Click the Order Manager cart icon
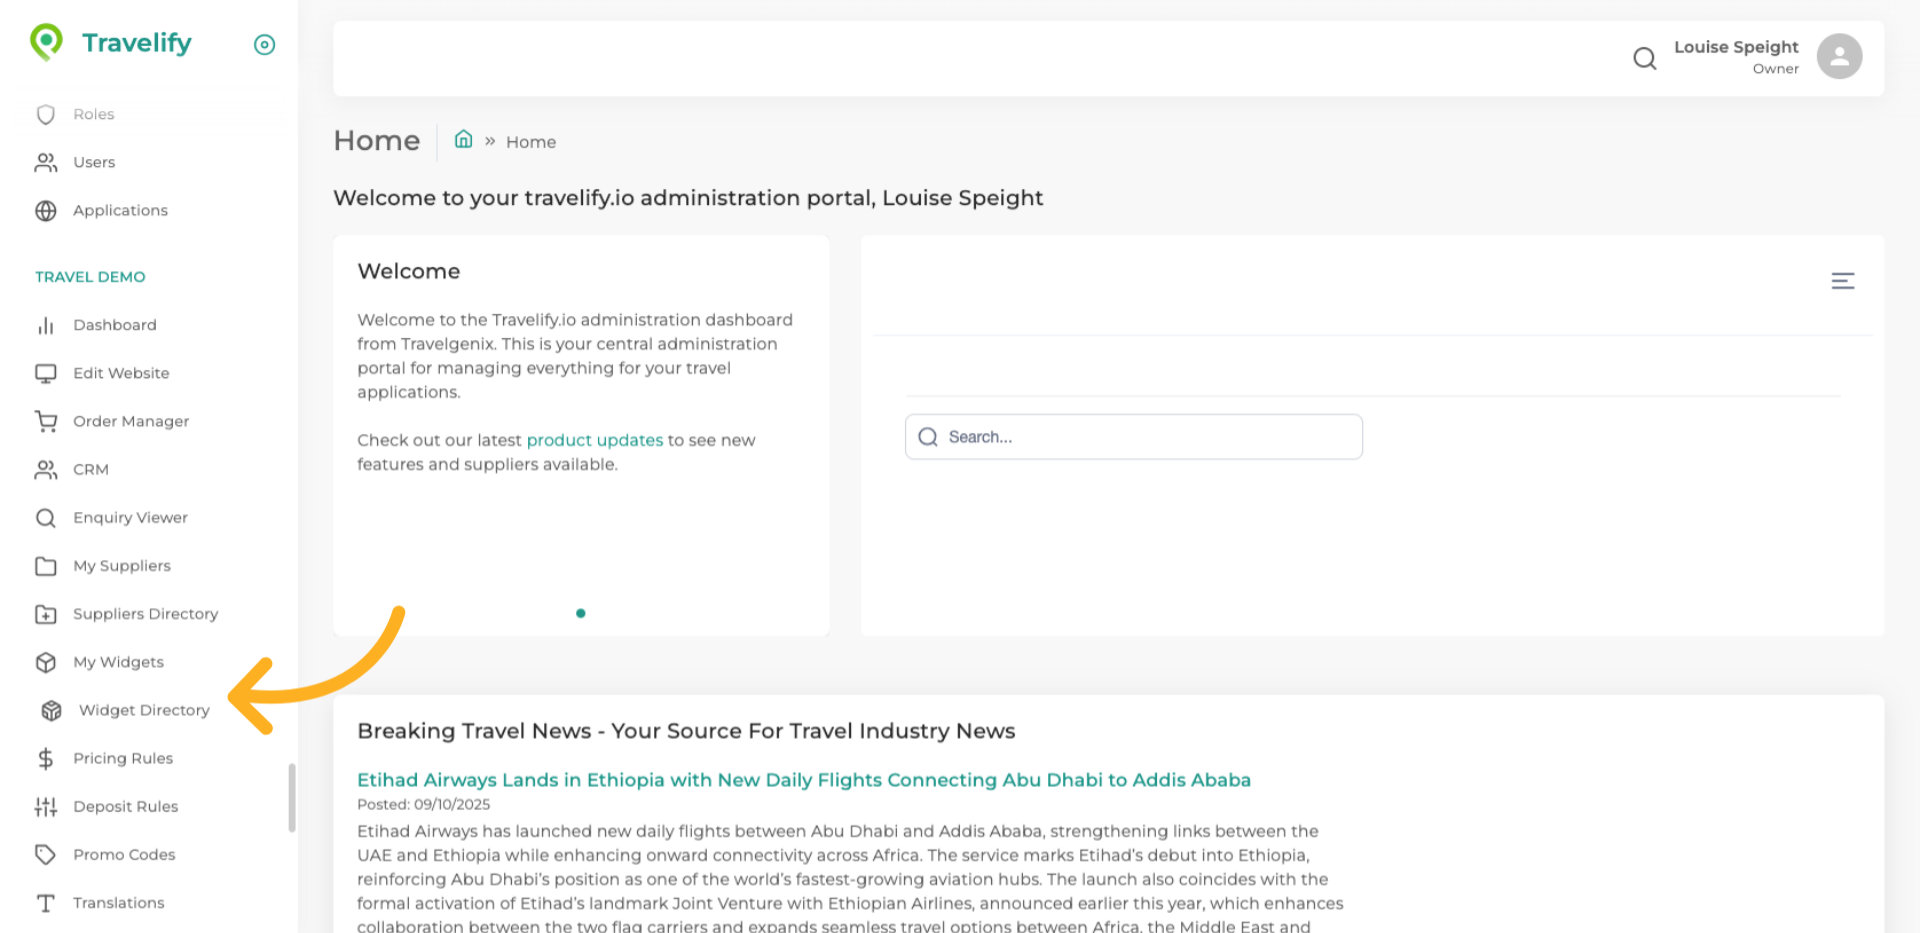Viewport: 1920px width, 933px height. tap(46, 422)
